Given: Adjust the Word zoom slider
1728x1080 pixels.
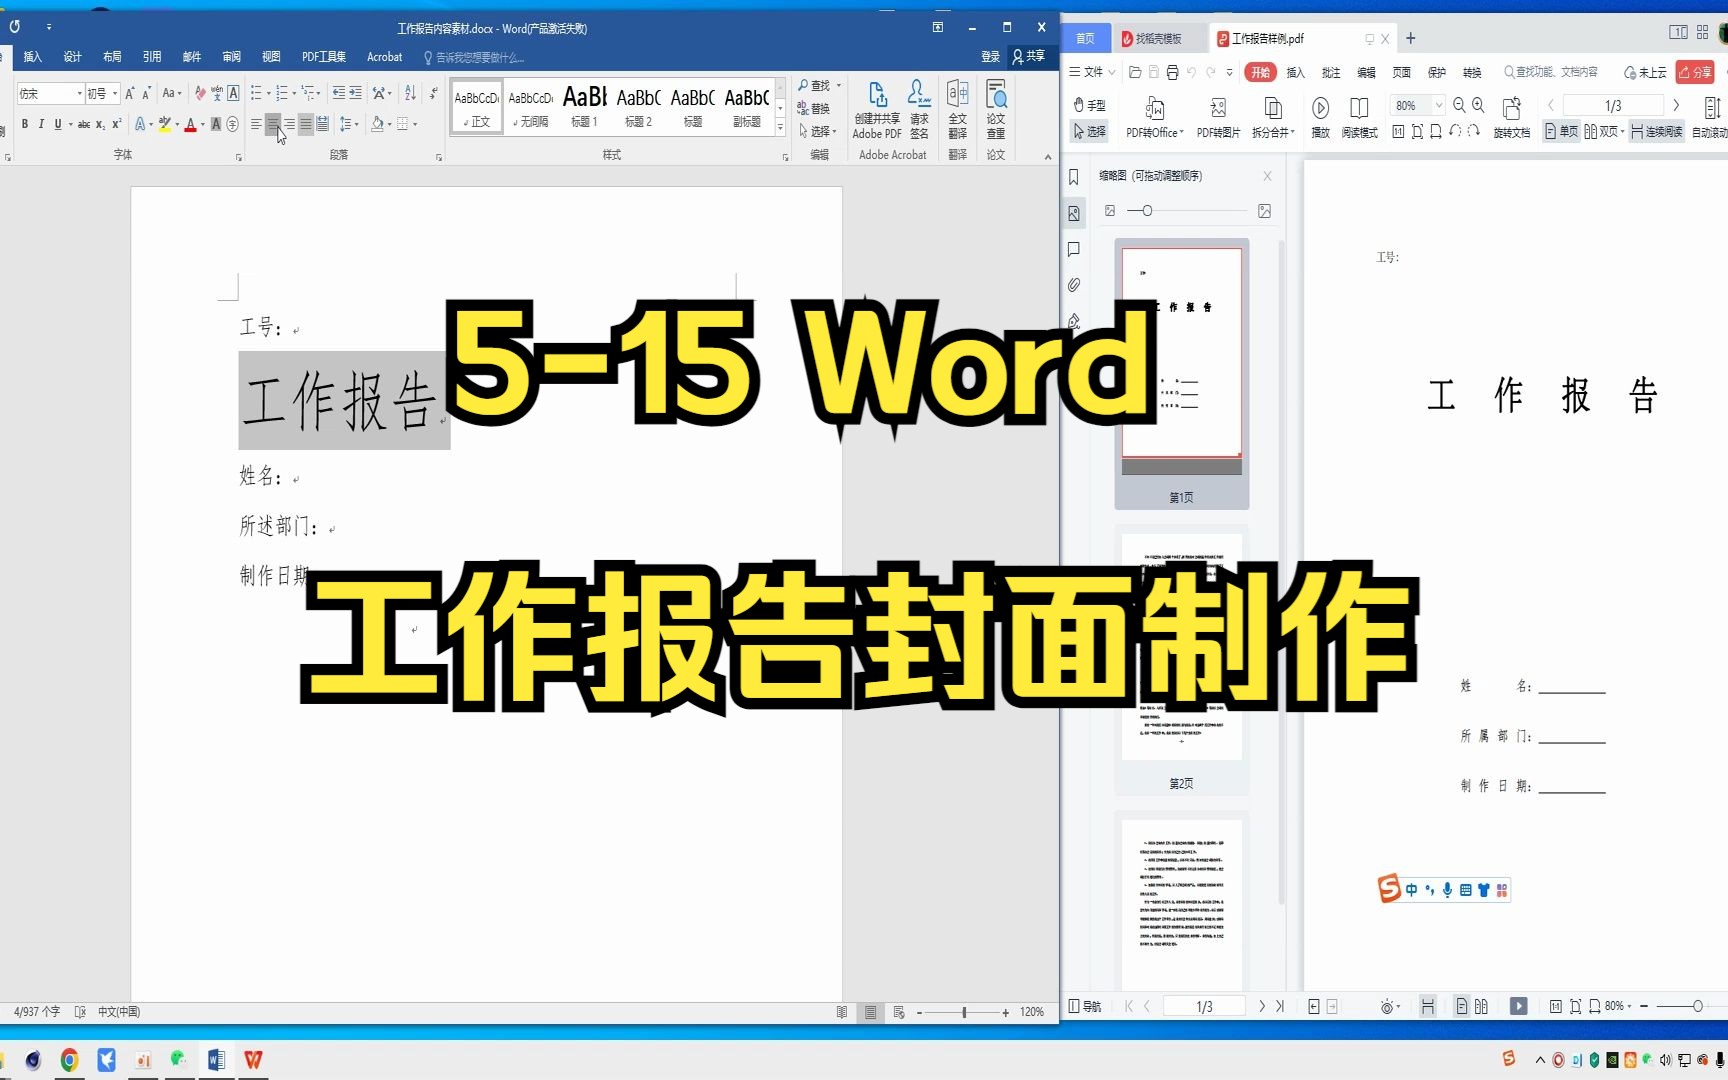Looking at the screenshot, I should (x=964, y=1012).
